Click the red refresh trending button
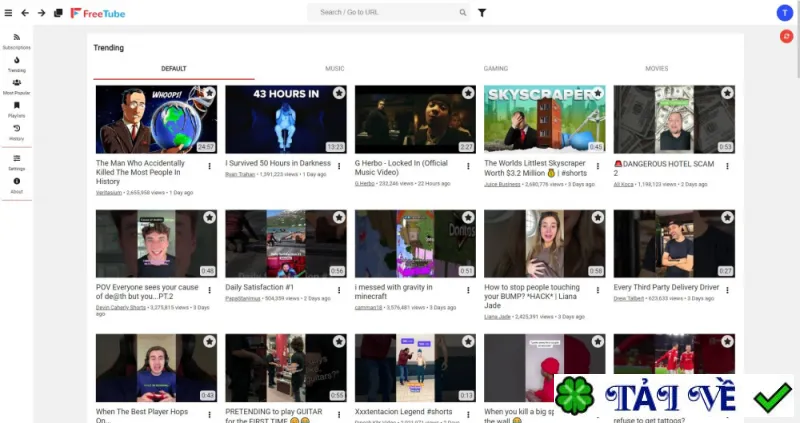The height and width of the screenshot is (423, 800). point(786,36)
